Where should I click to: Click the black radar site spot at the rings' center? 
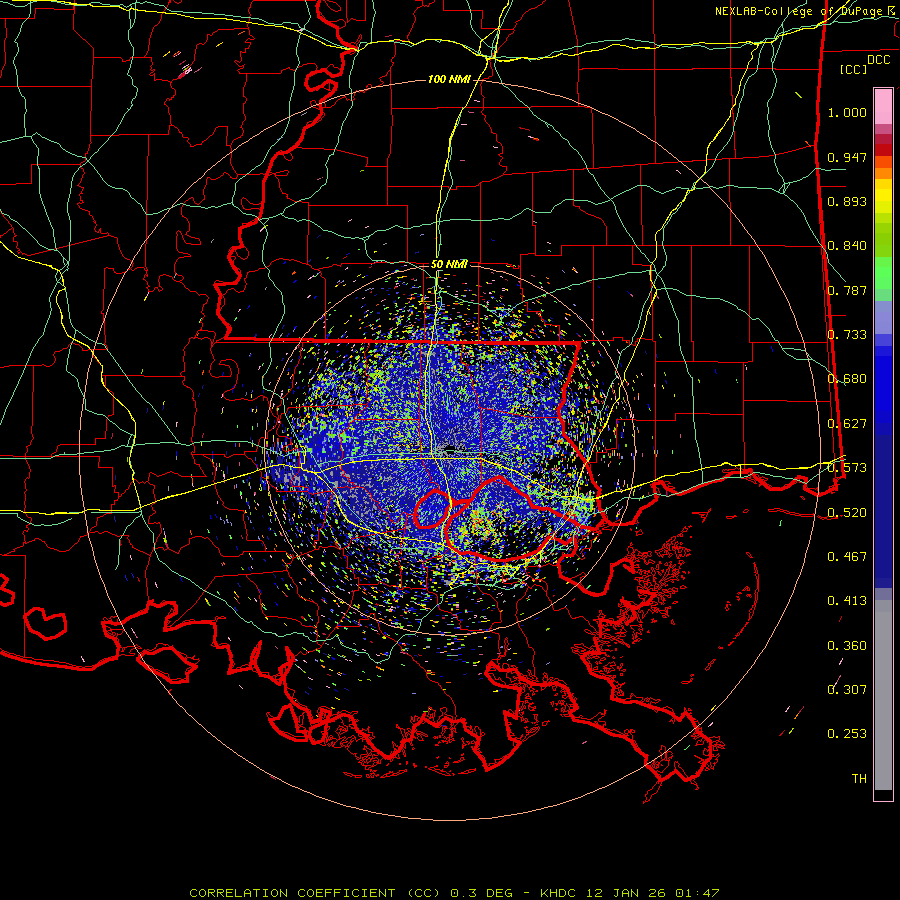pos(450,449)
